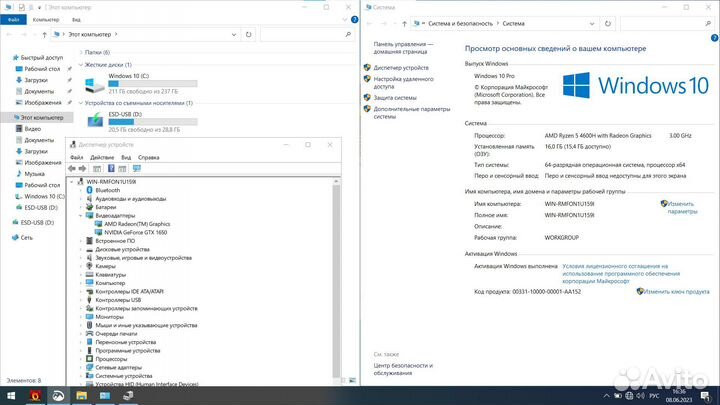Select the ESD-USB (D:) drive icon
The height and width of the screenshot is (405, 720).
click(95, 121)
